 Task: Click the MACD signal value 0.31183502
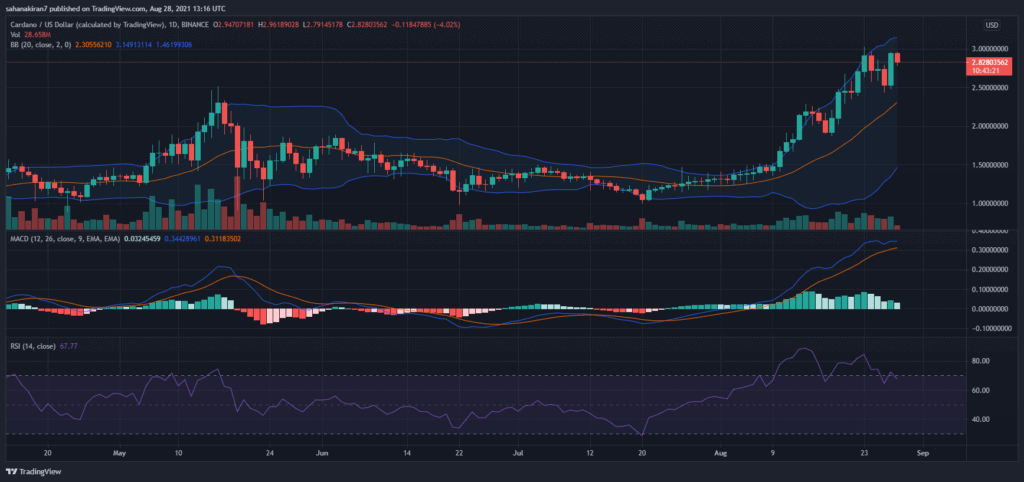tap(223, 239)
